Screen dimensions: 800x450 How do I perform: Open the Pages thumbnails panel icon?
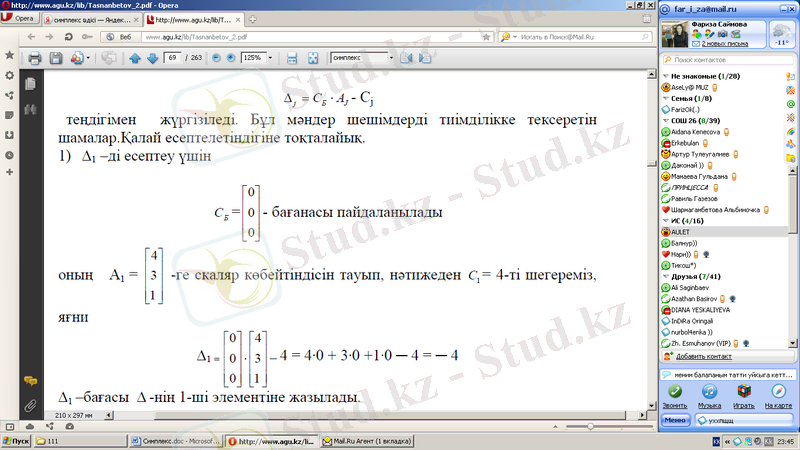click(30, 84)
